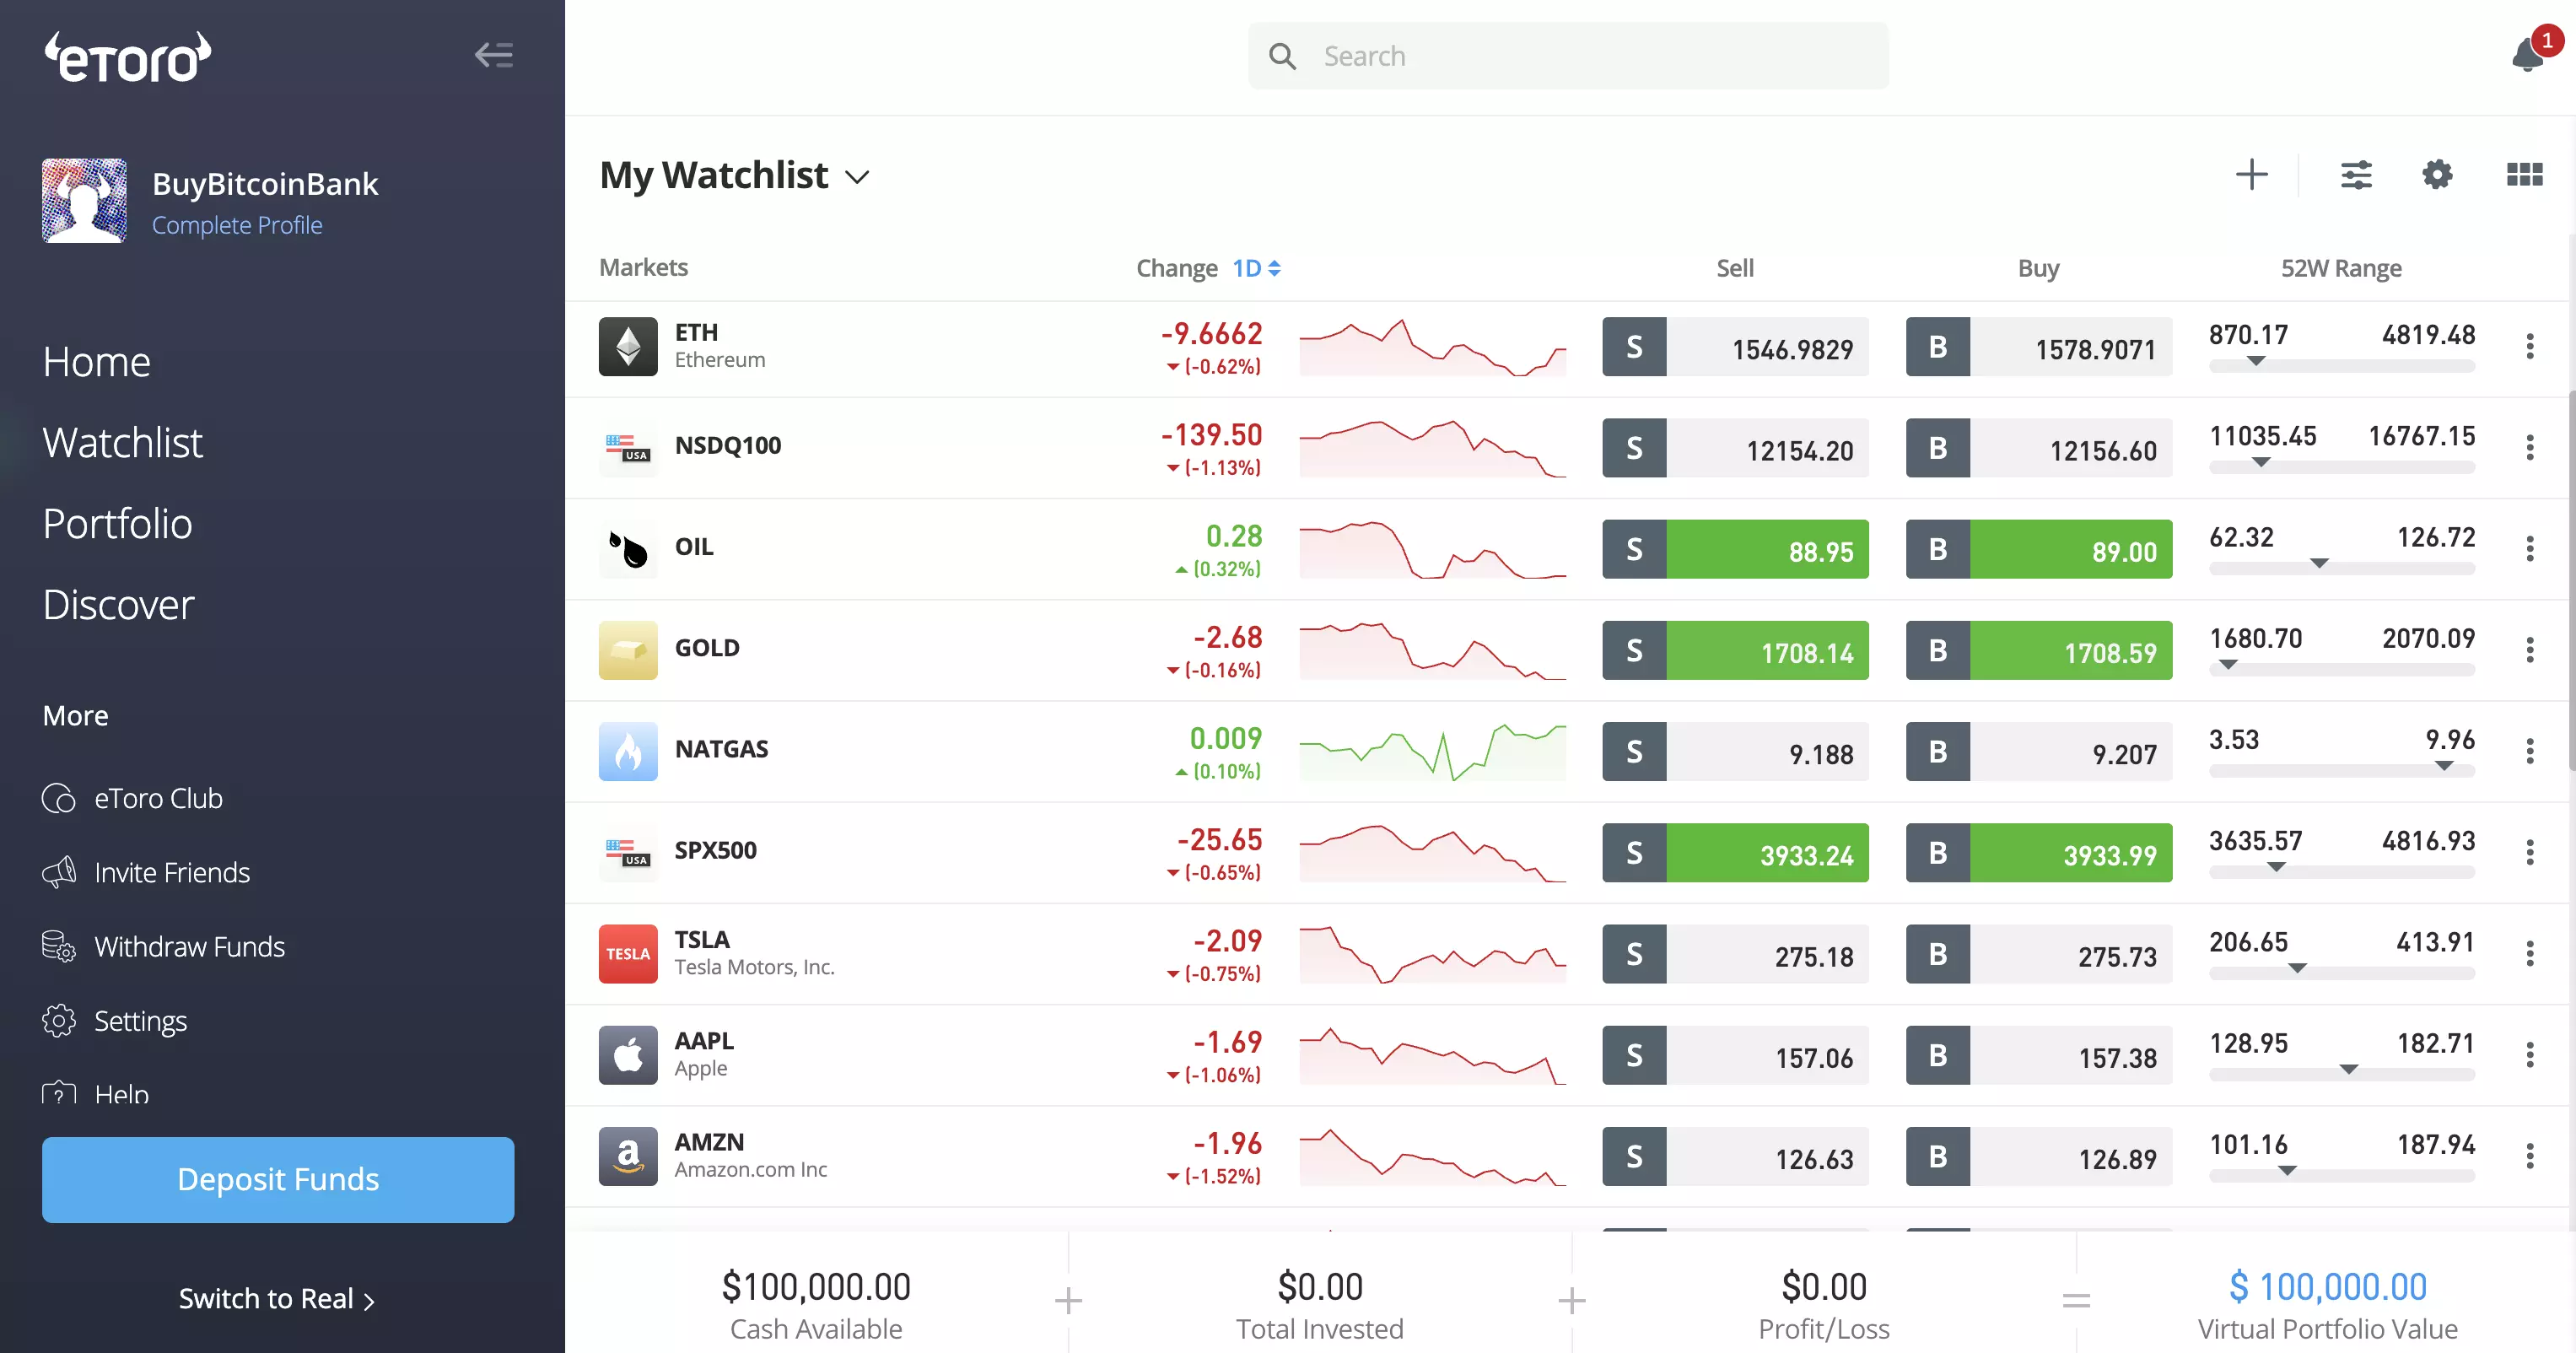Image resolution: width=2576 pixels, height=1353 pixels.
Task: Click the OIL 52W range bar
Action: [x=2342, y=568]
